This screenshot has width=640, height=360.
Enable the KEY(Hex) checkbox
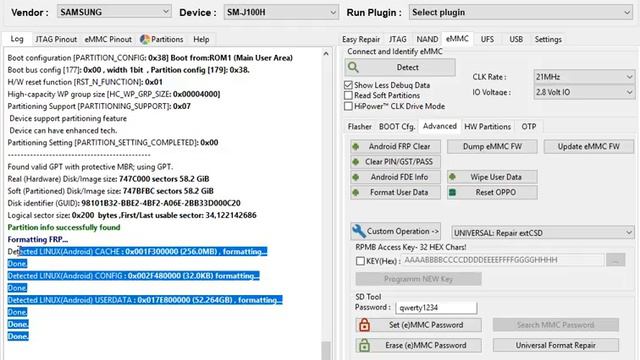tap(360, 261)
